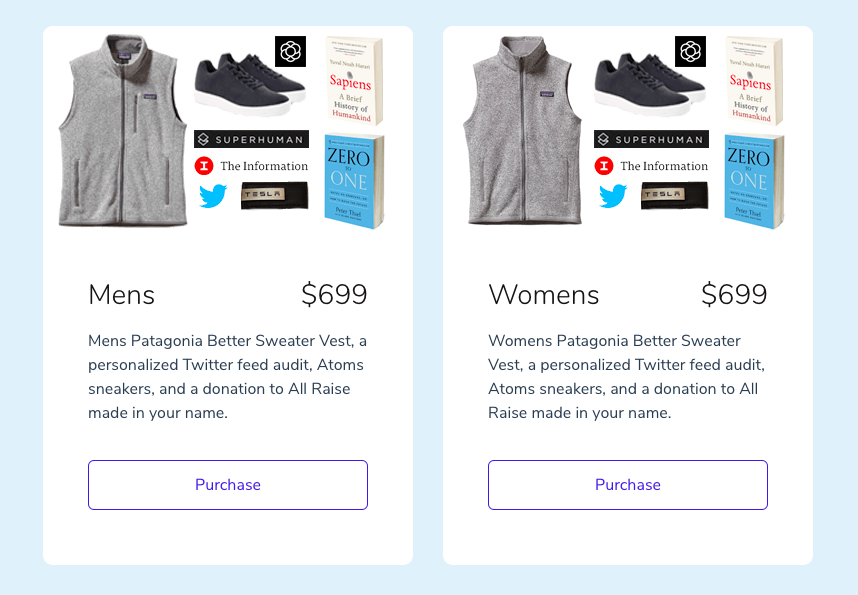Select the Mens gray sweater vest image
Image resolution: width=858 pixels, height=595 pixels.
124,130
